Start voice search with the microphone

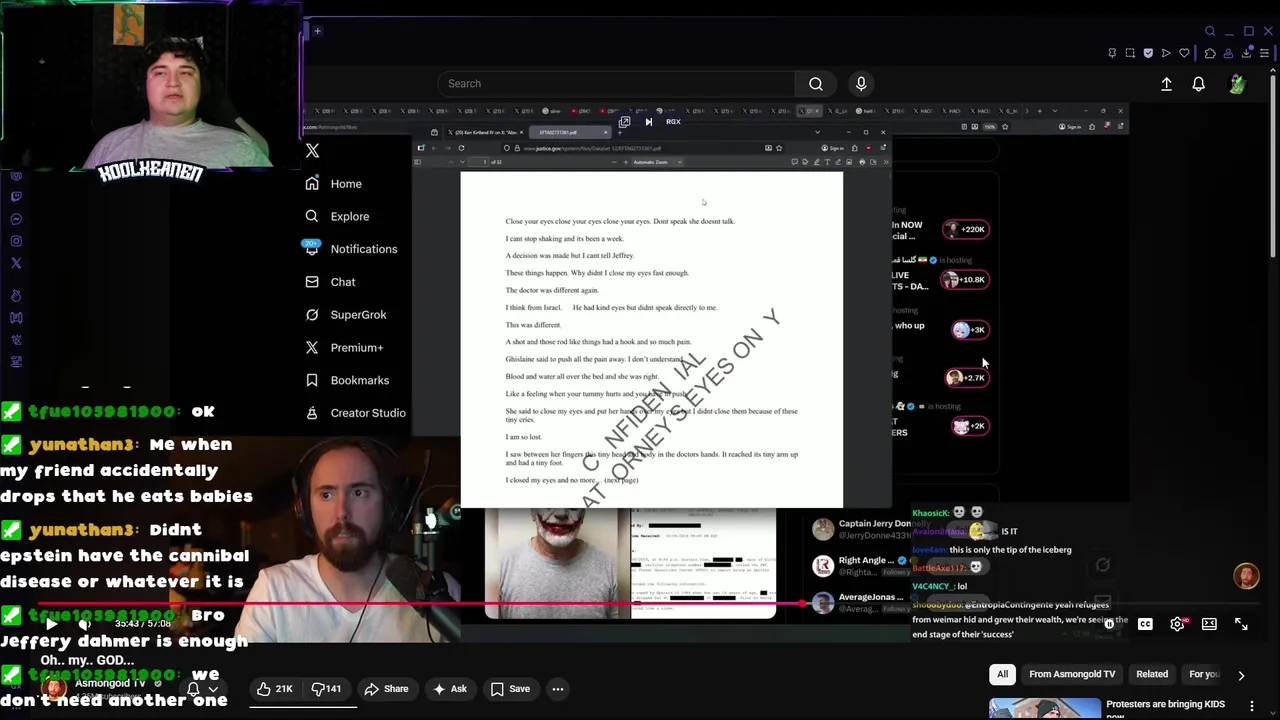(x=861, y=84)
